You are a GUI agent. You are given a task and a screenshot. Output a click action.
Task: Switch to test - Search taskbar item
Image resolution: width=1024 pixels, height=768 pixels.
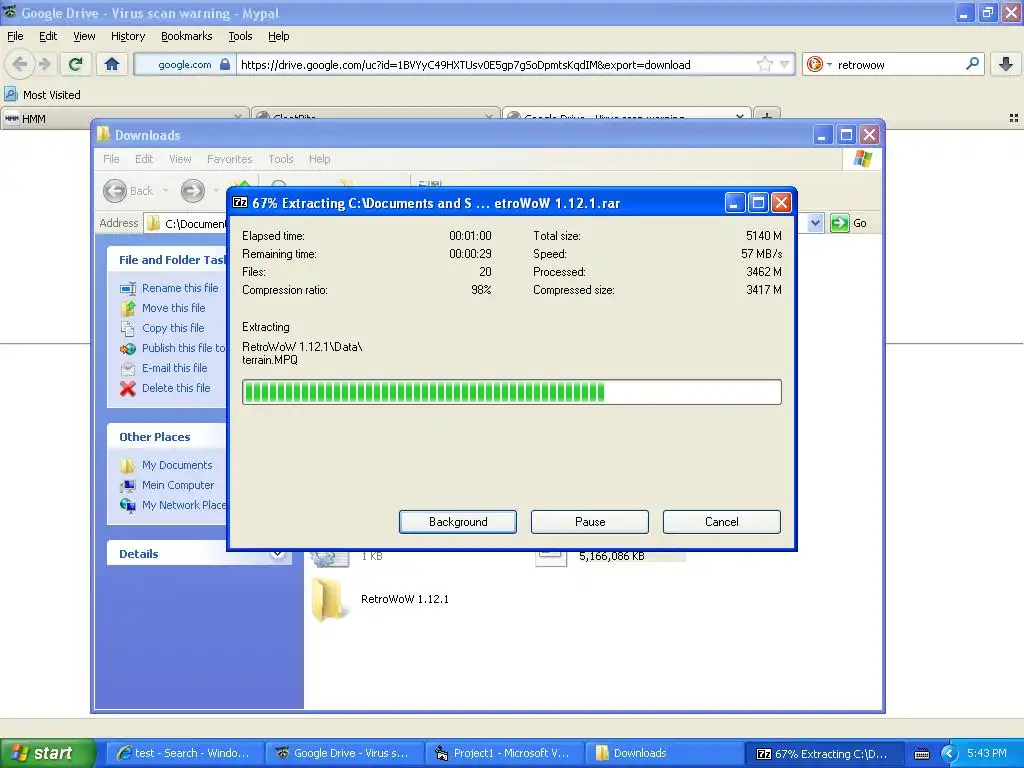[184, 753]
